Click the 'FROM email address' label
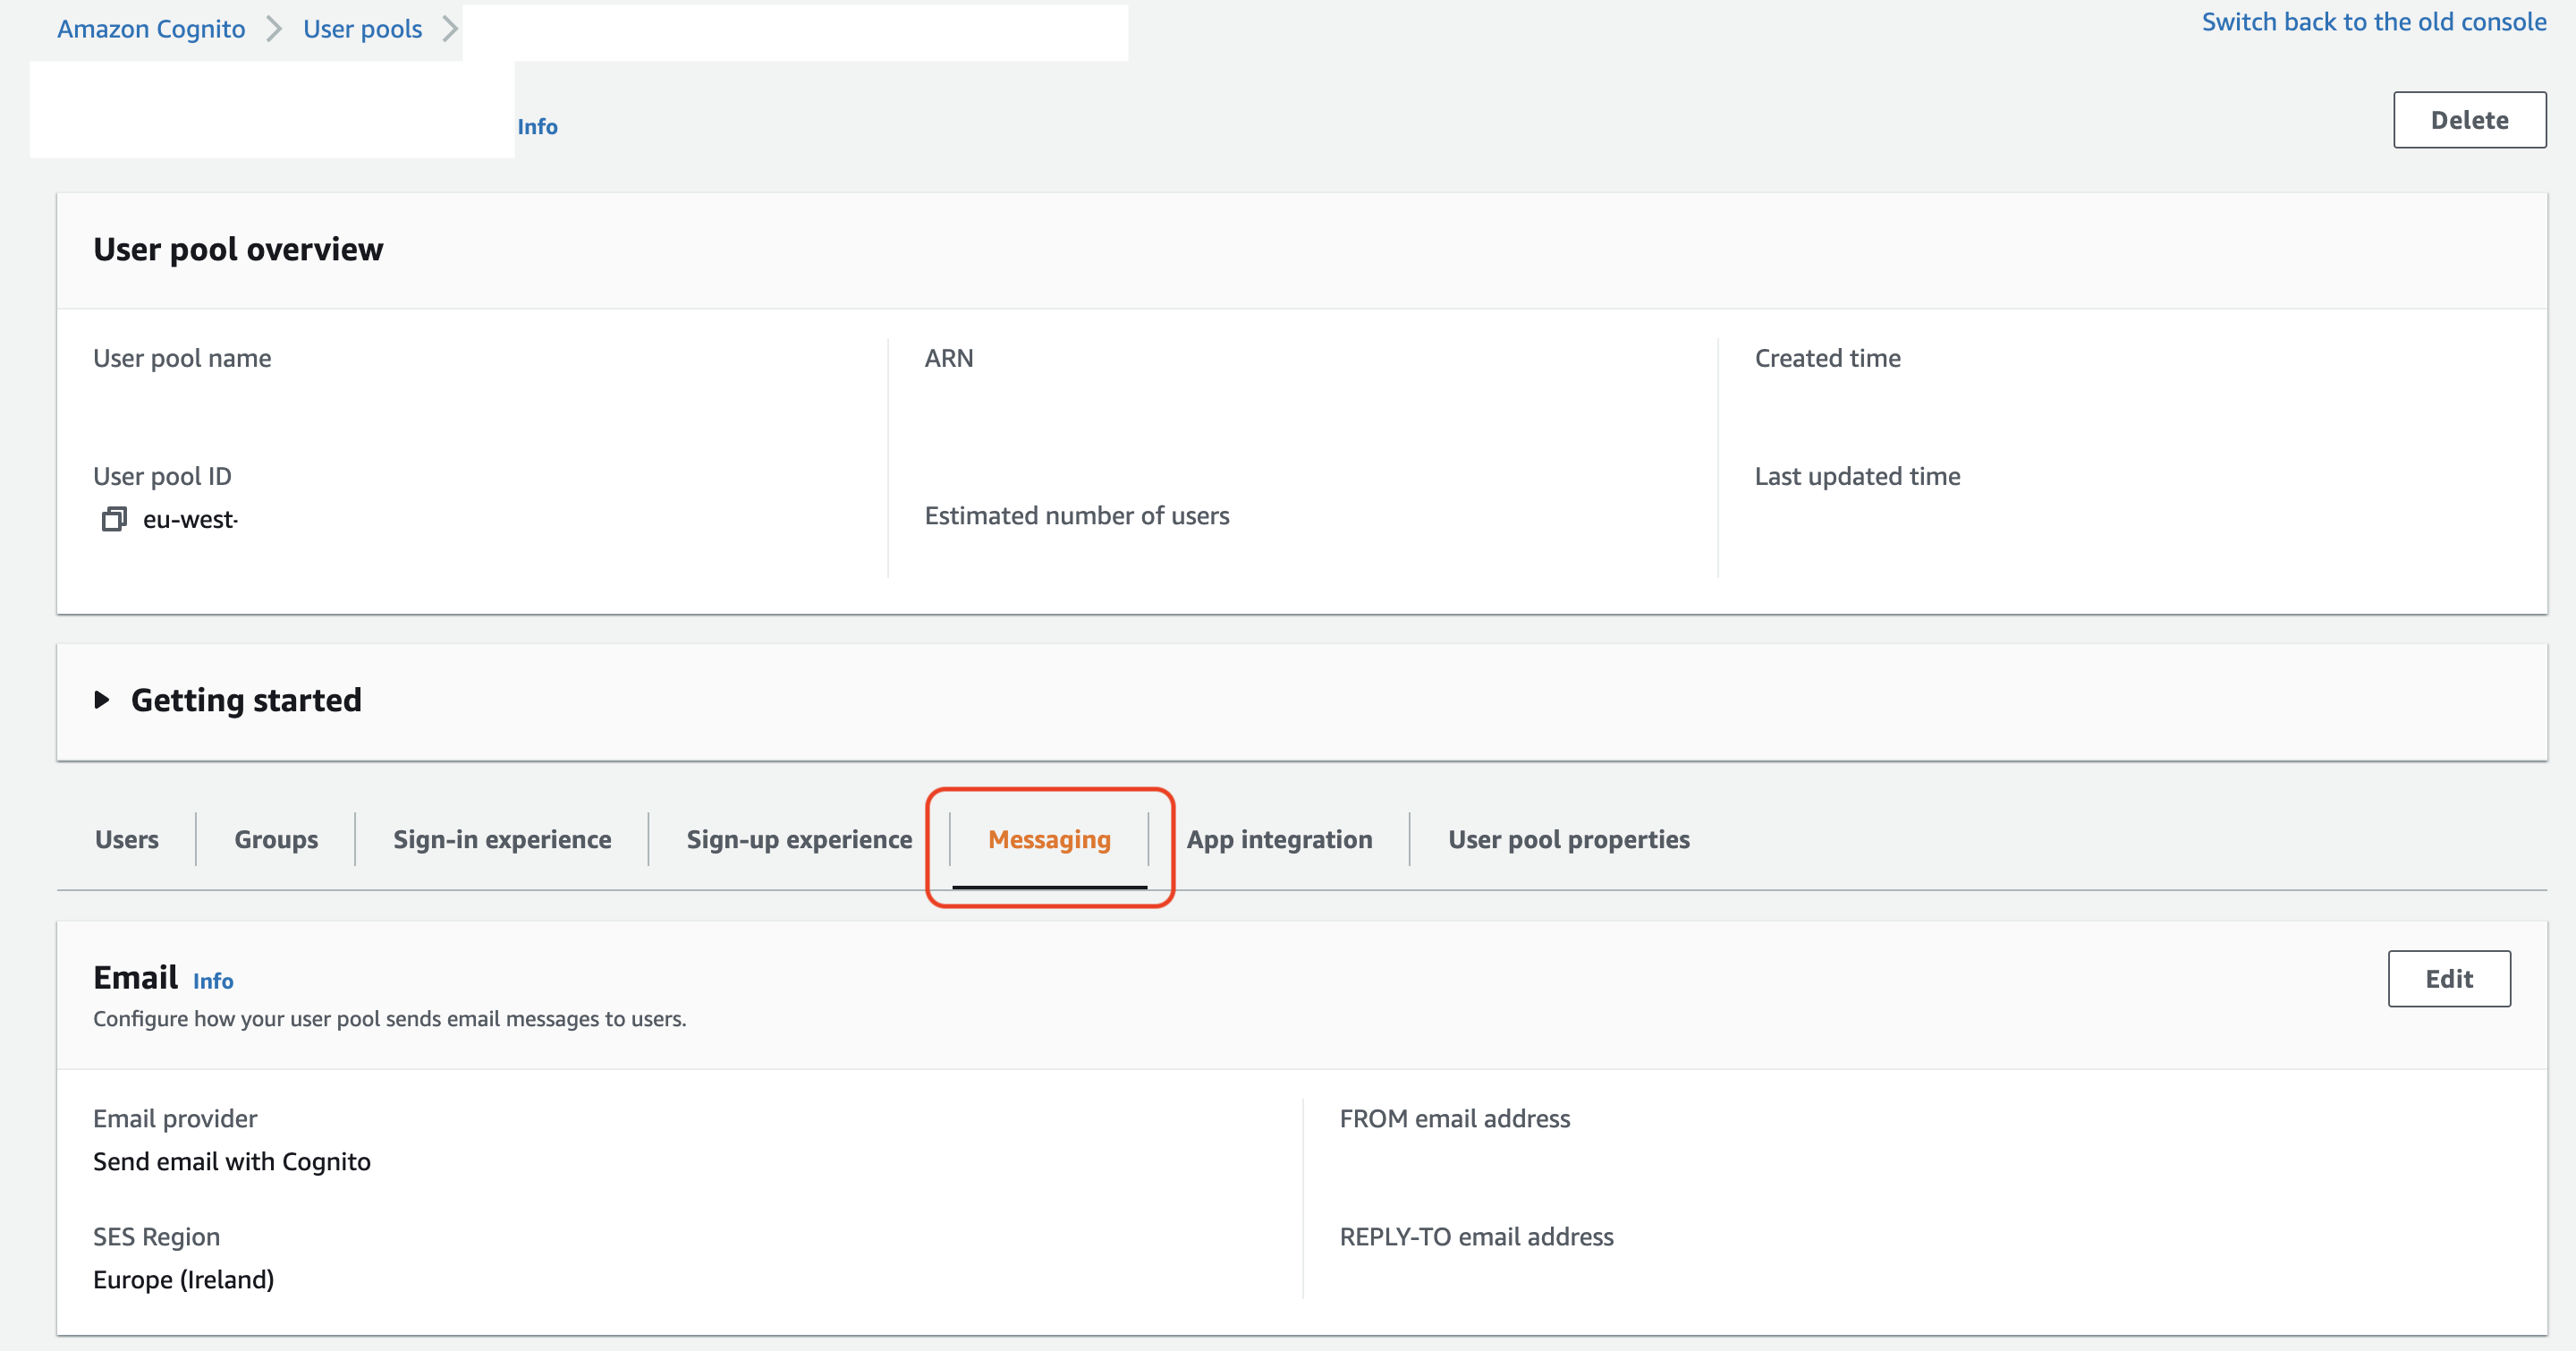The width and height of the screenshot is (2576, 1351). [x=1455, y=1118]
